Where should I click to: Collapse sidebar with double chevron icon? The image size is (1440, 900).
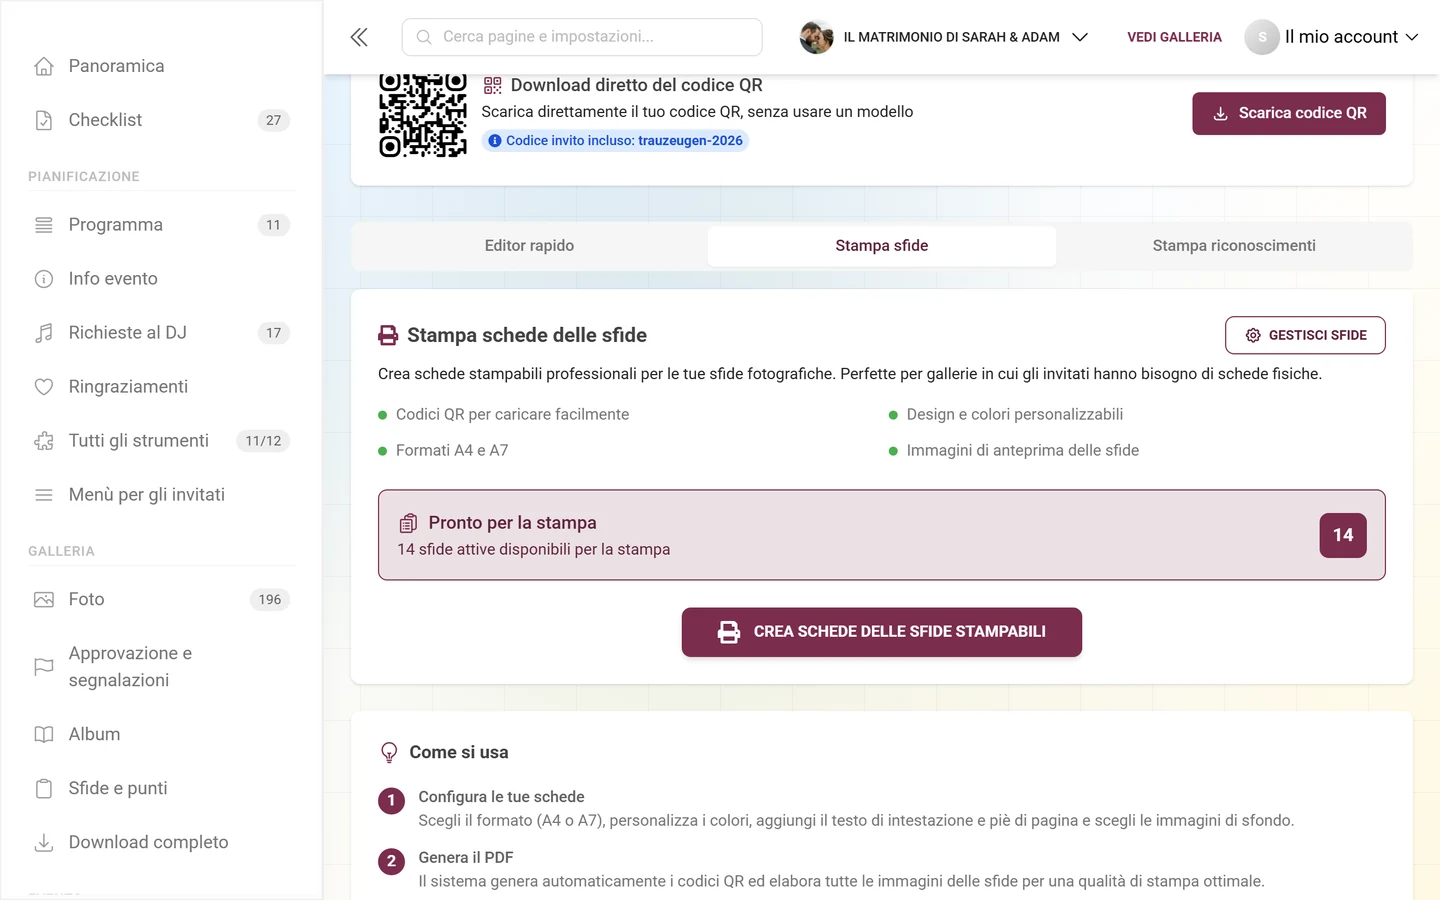tap(359, 37)
